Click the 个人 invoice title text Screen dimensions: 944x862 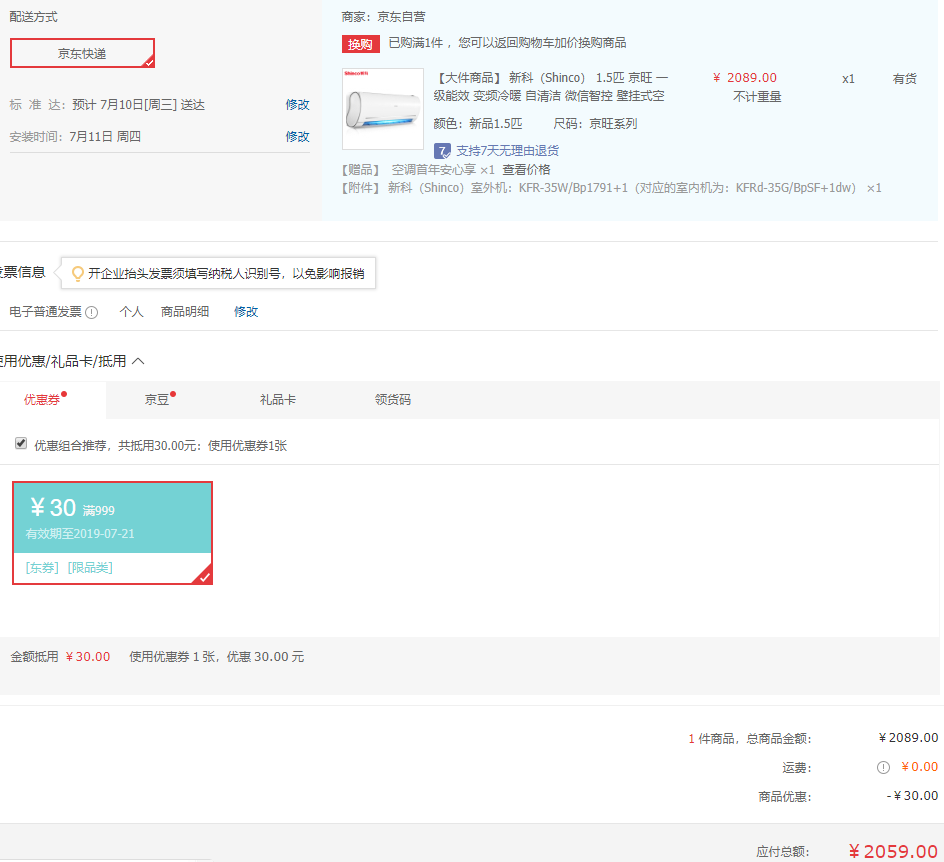(x=131, y=312)
